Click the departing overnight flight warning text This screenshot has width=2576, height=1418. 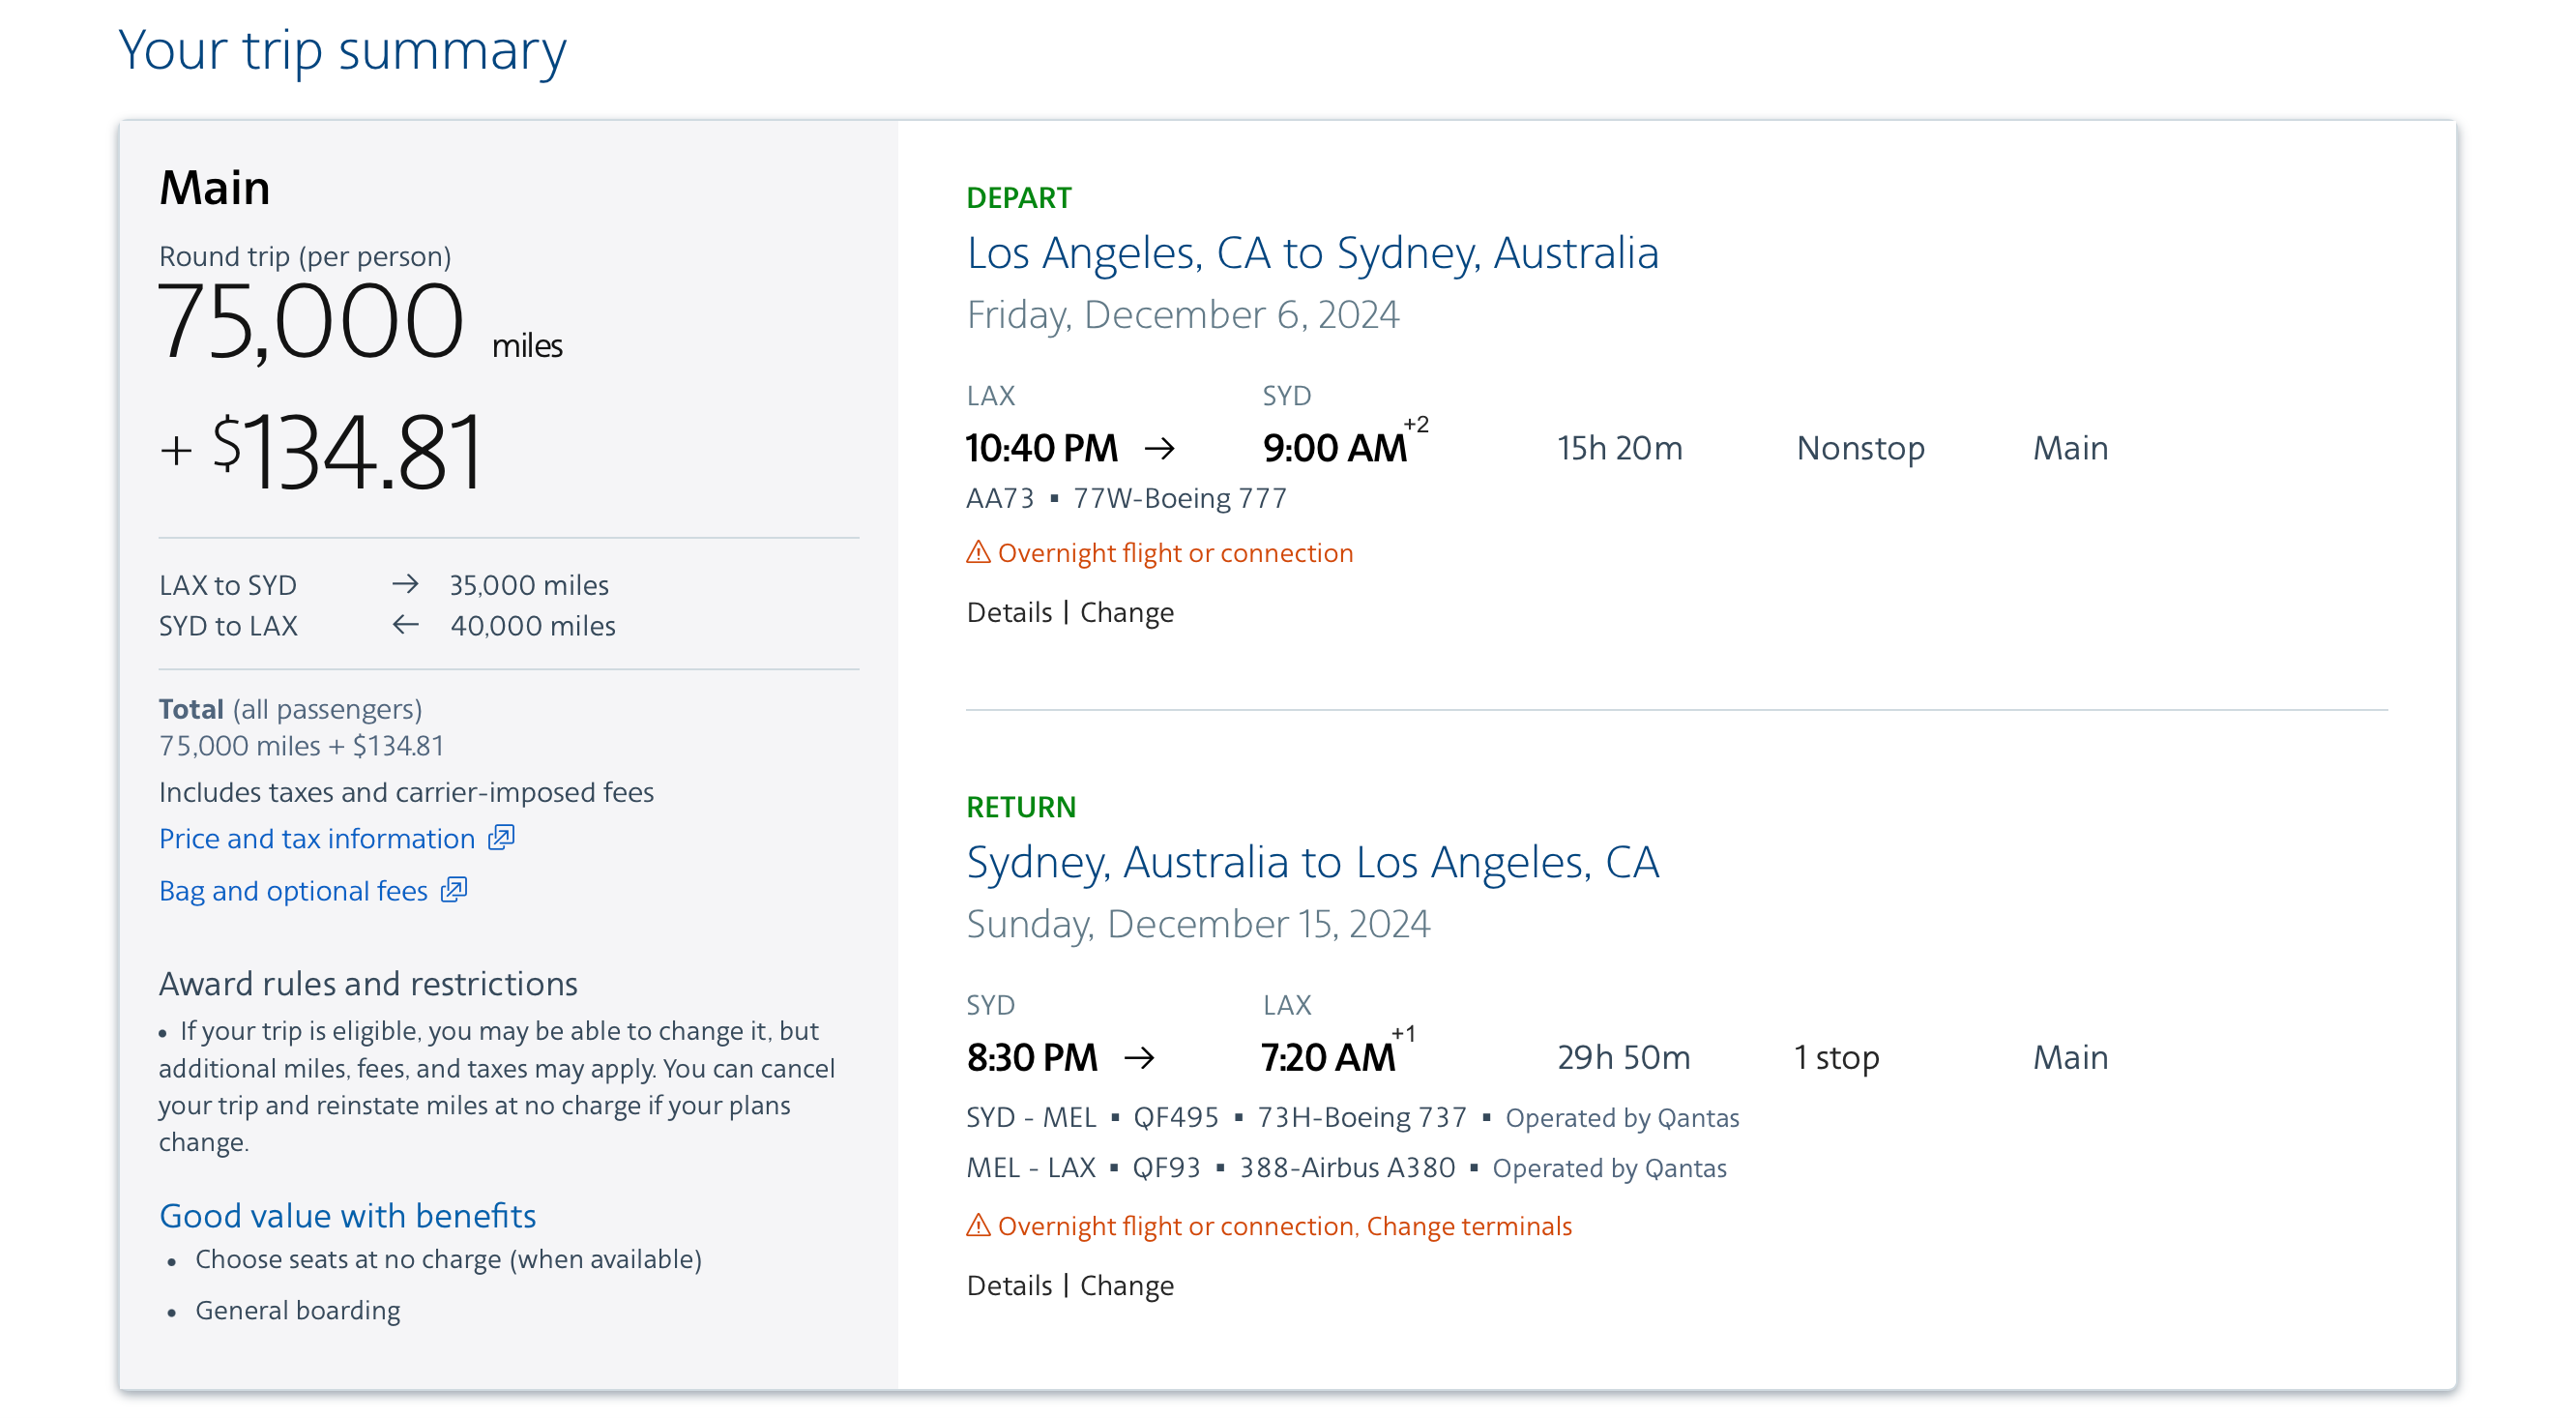click(x=1174, y=553)
